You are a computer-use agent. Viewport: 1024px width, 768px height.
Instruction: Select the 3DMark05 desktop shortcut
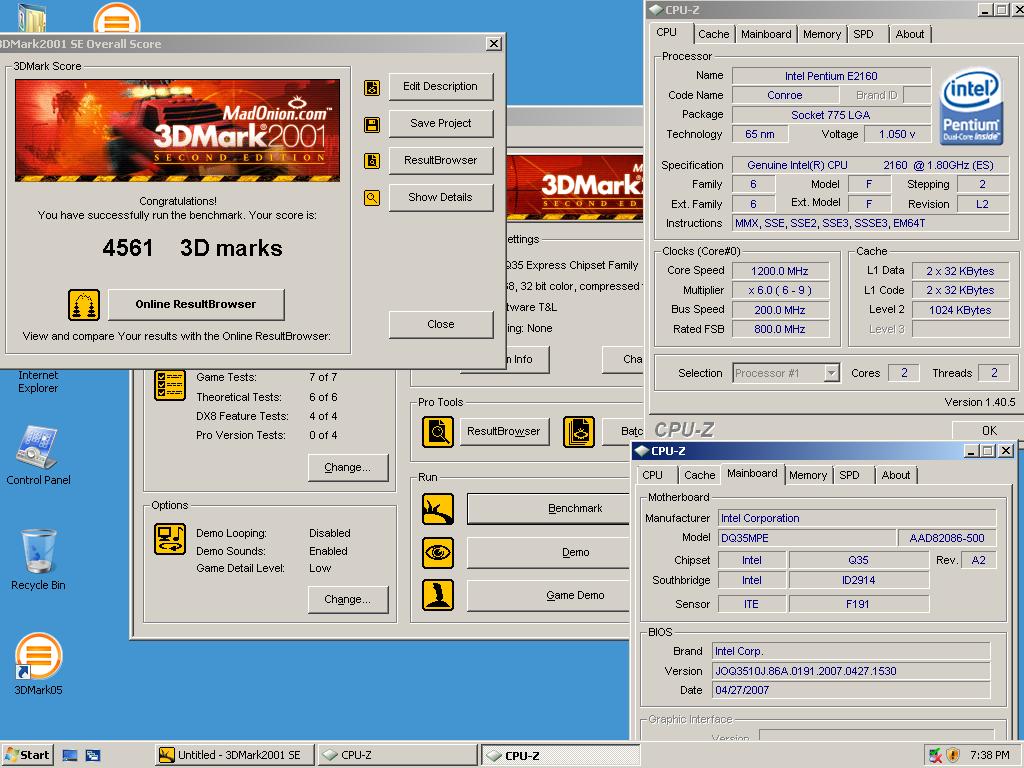pyautogui.click(x=38, y=664)
